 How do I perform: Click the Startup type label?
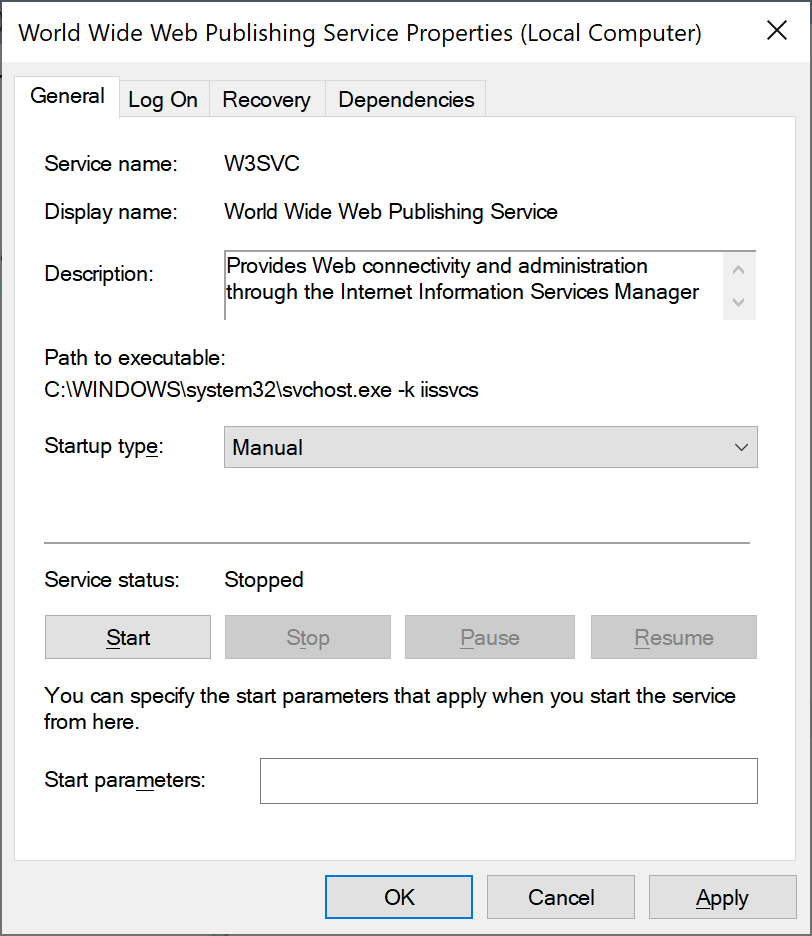[x=104, y=447]
